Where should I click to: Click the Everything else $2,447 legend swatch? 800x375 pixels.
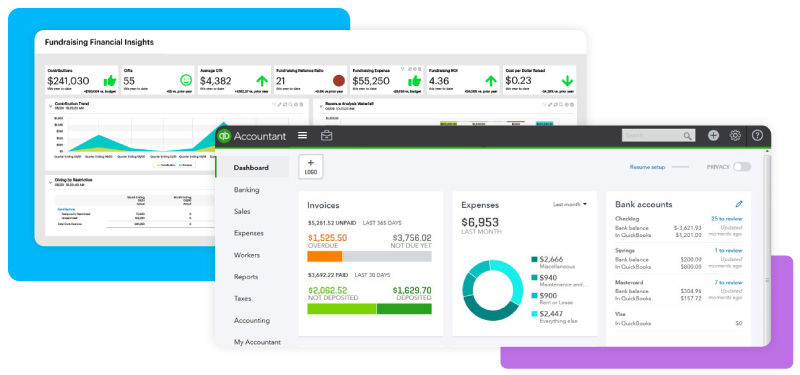click(534, 314)
